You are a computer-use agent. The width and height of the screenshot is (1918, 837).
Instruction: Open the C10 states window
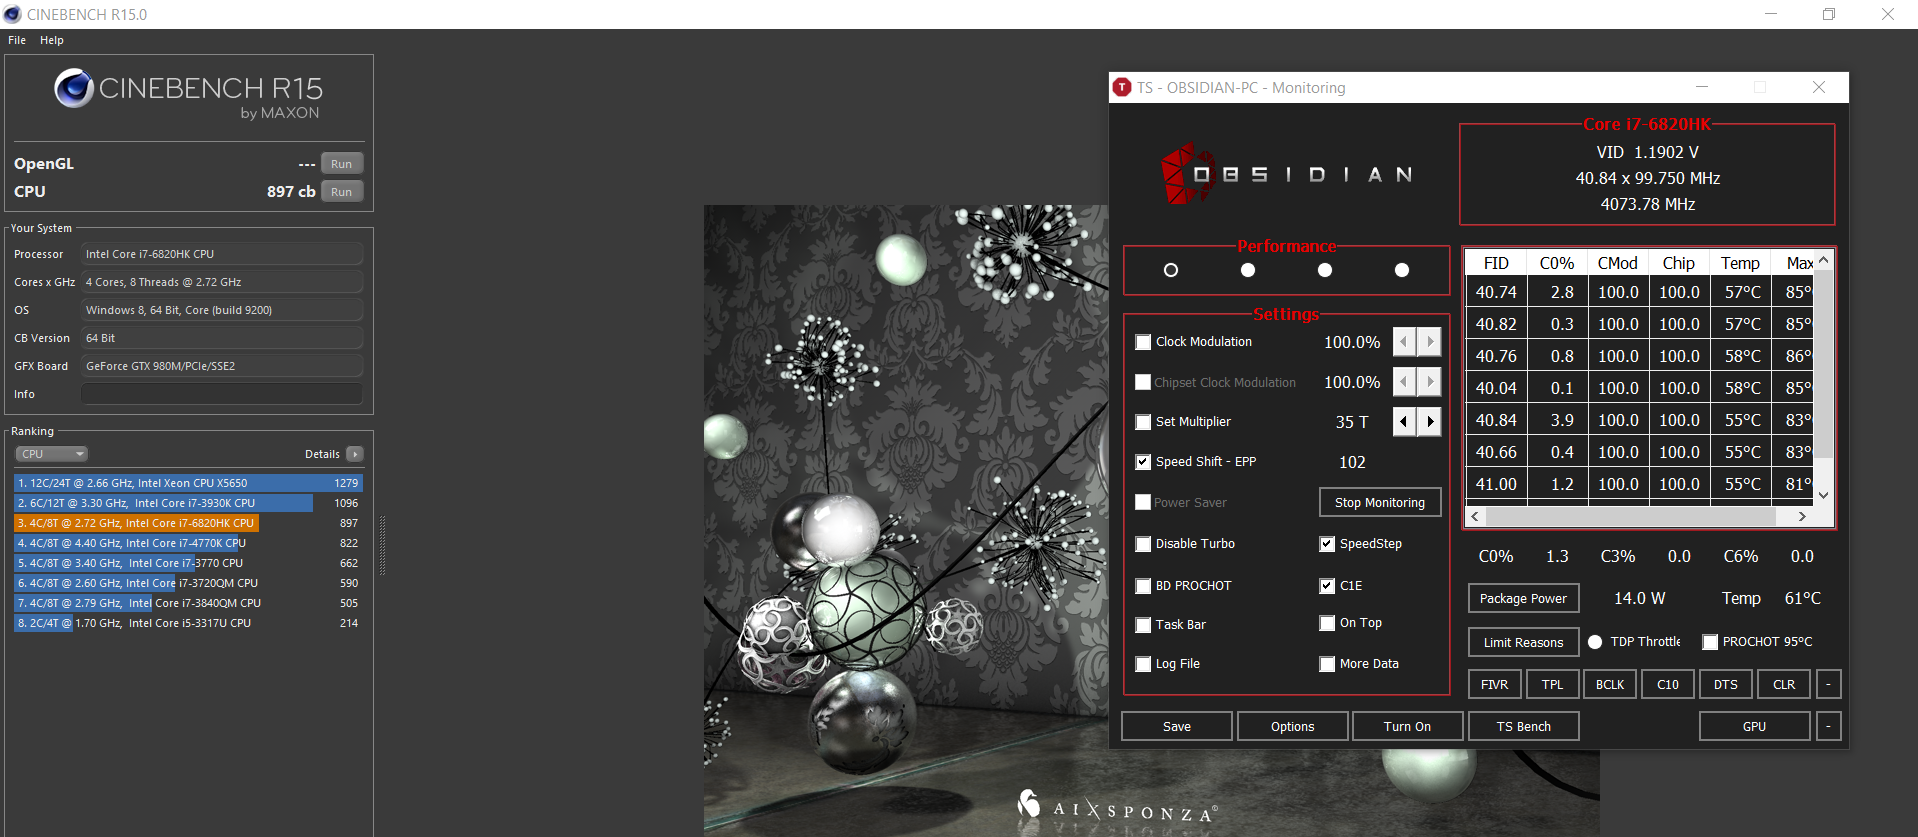(x=1668, y=684)
